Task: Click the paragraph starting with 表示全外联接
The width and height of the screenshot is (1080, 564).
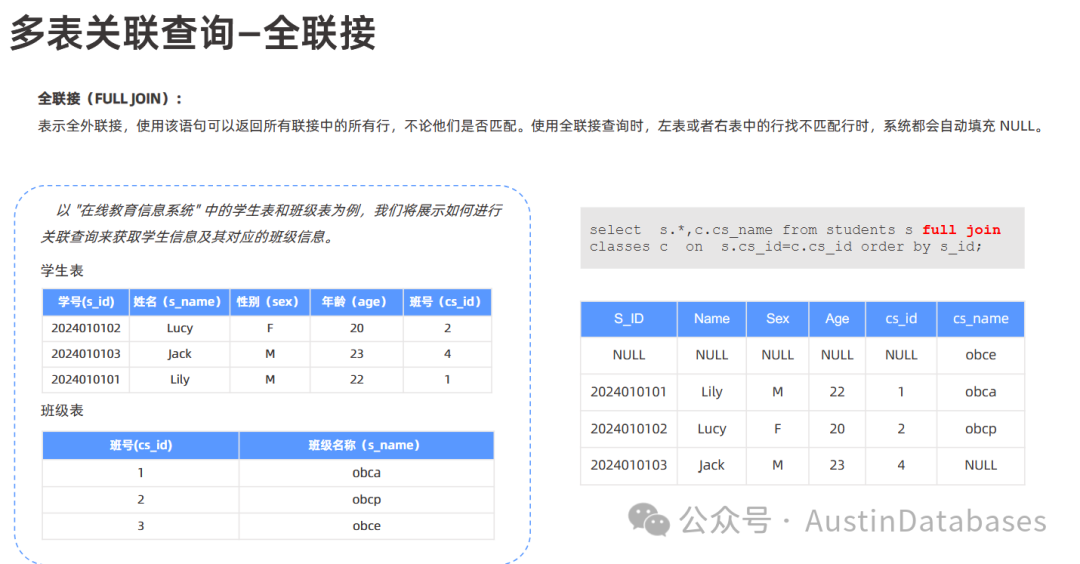Action: point(541,126)
